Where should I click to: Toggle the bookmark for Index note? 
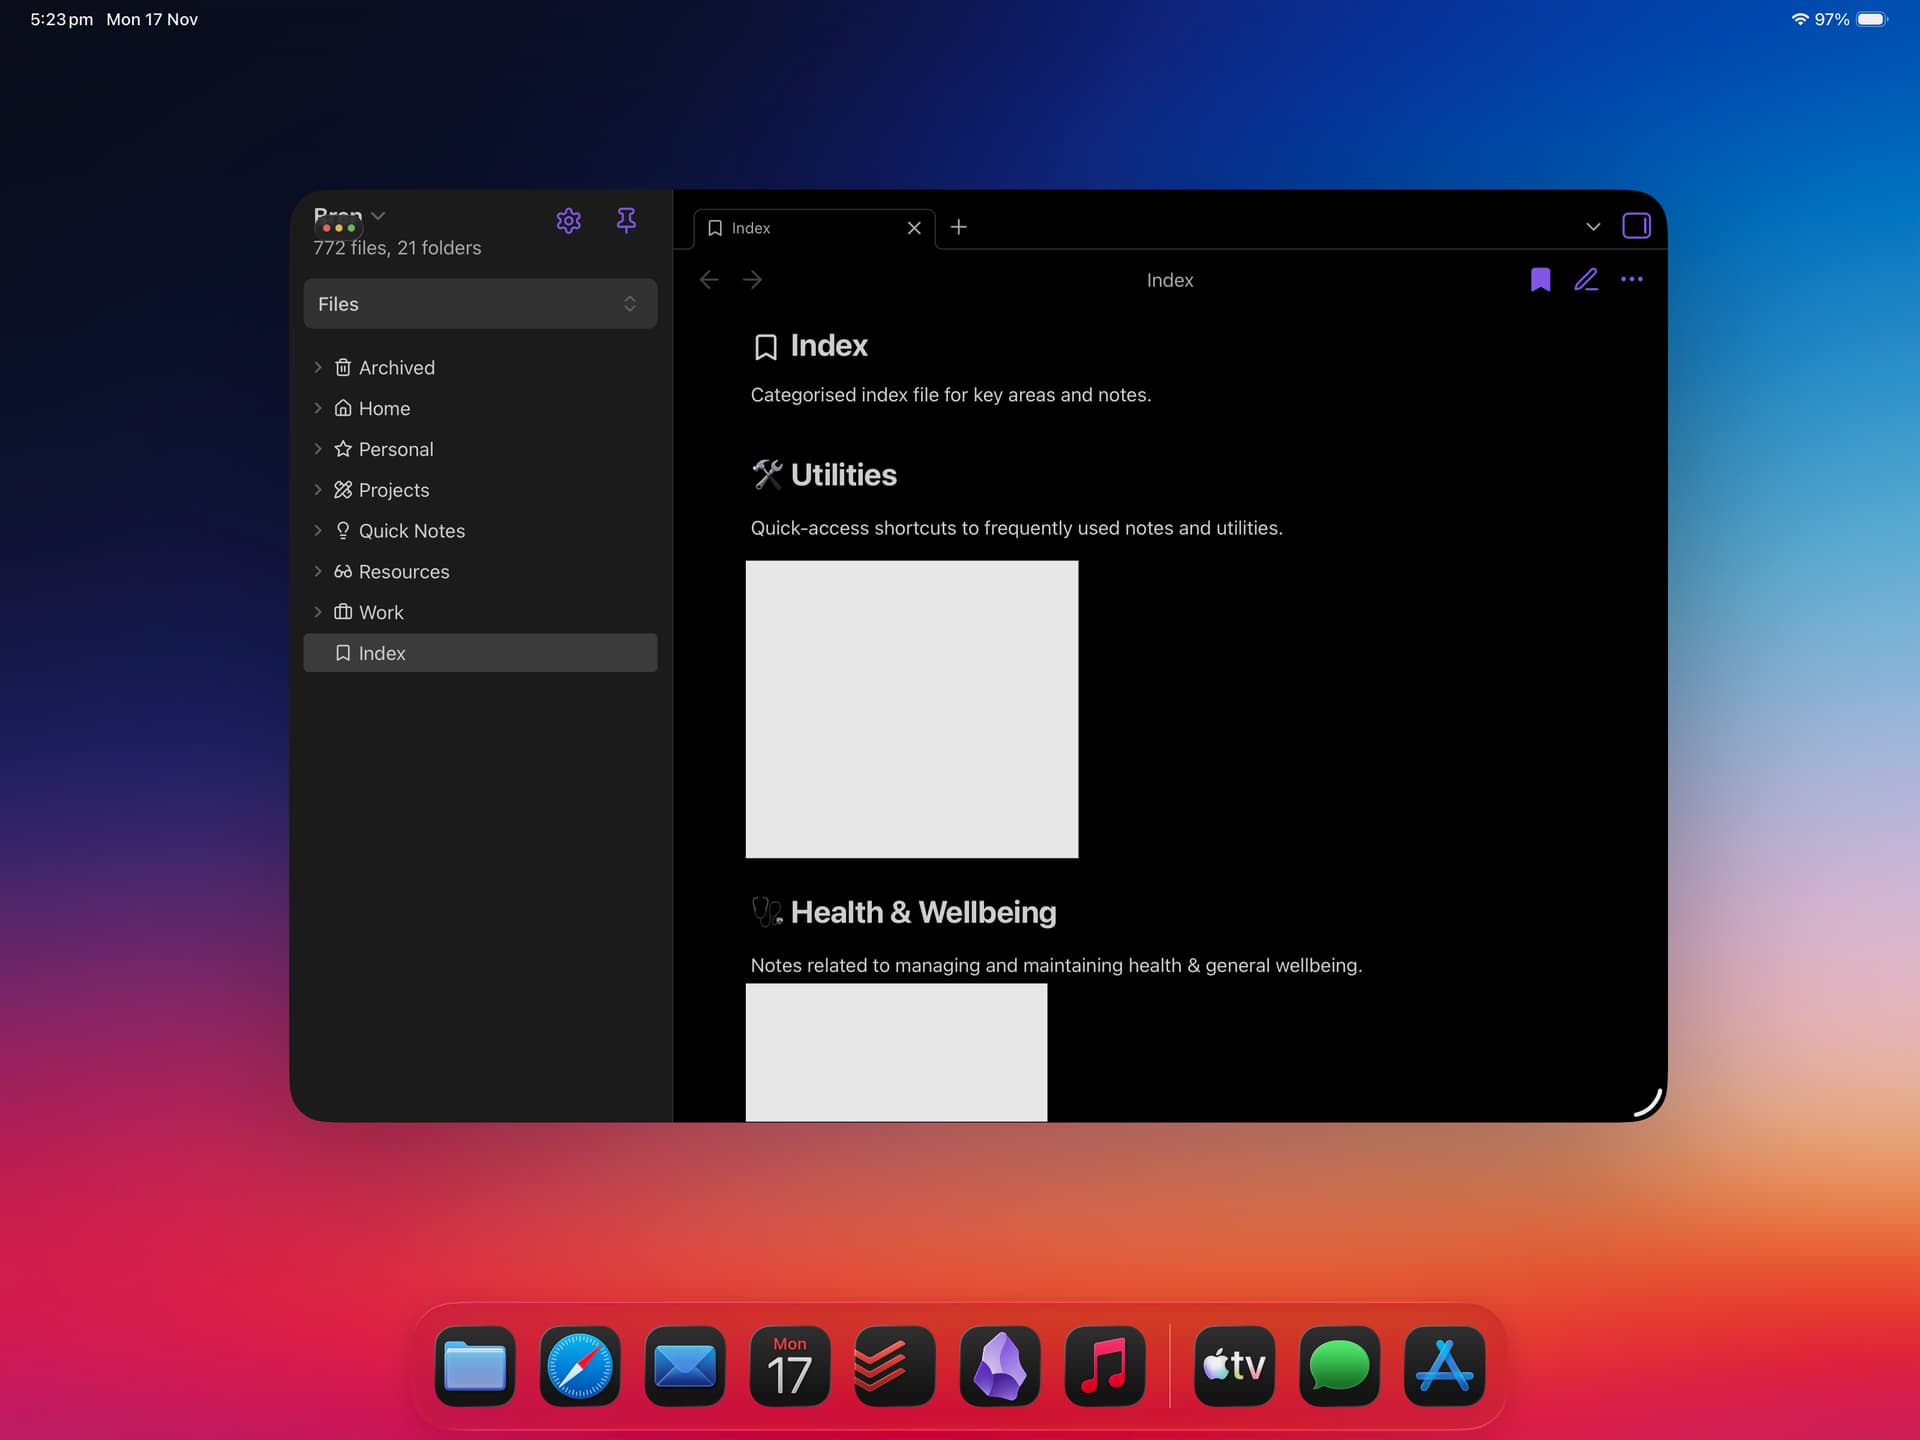1540,280
